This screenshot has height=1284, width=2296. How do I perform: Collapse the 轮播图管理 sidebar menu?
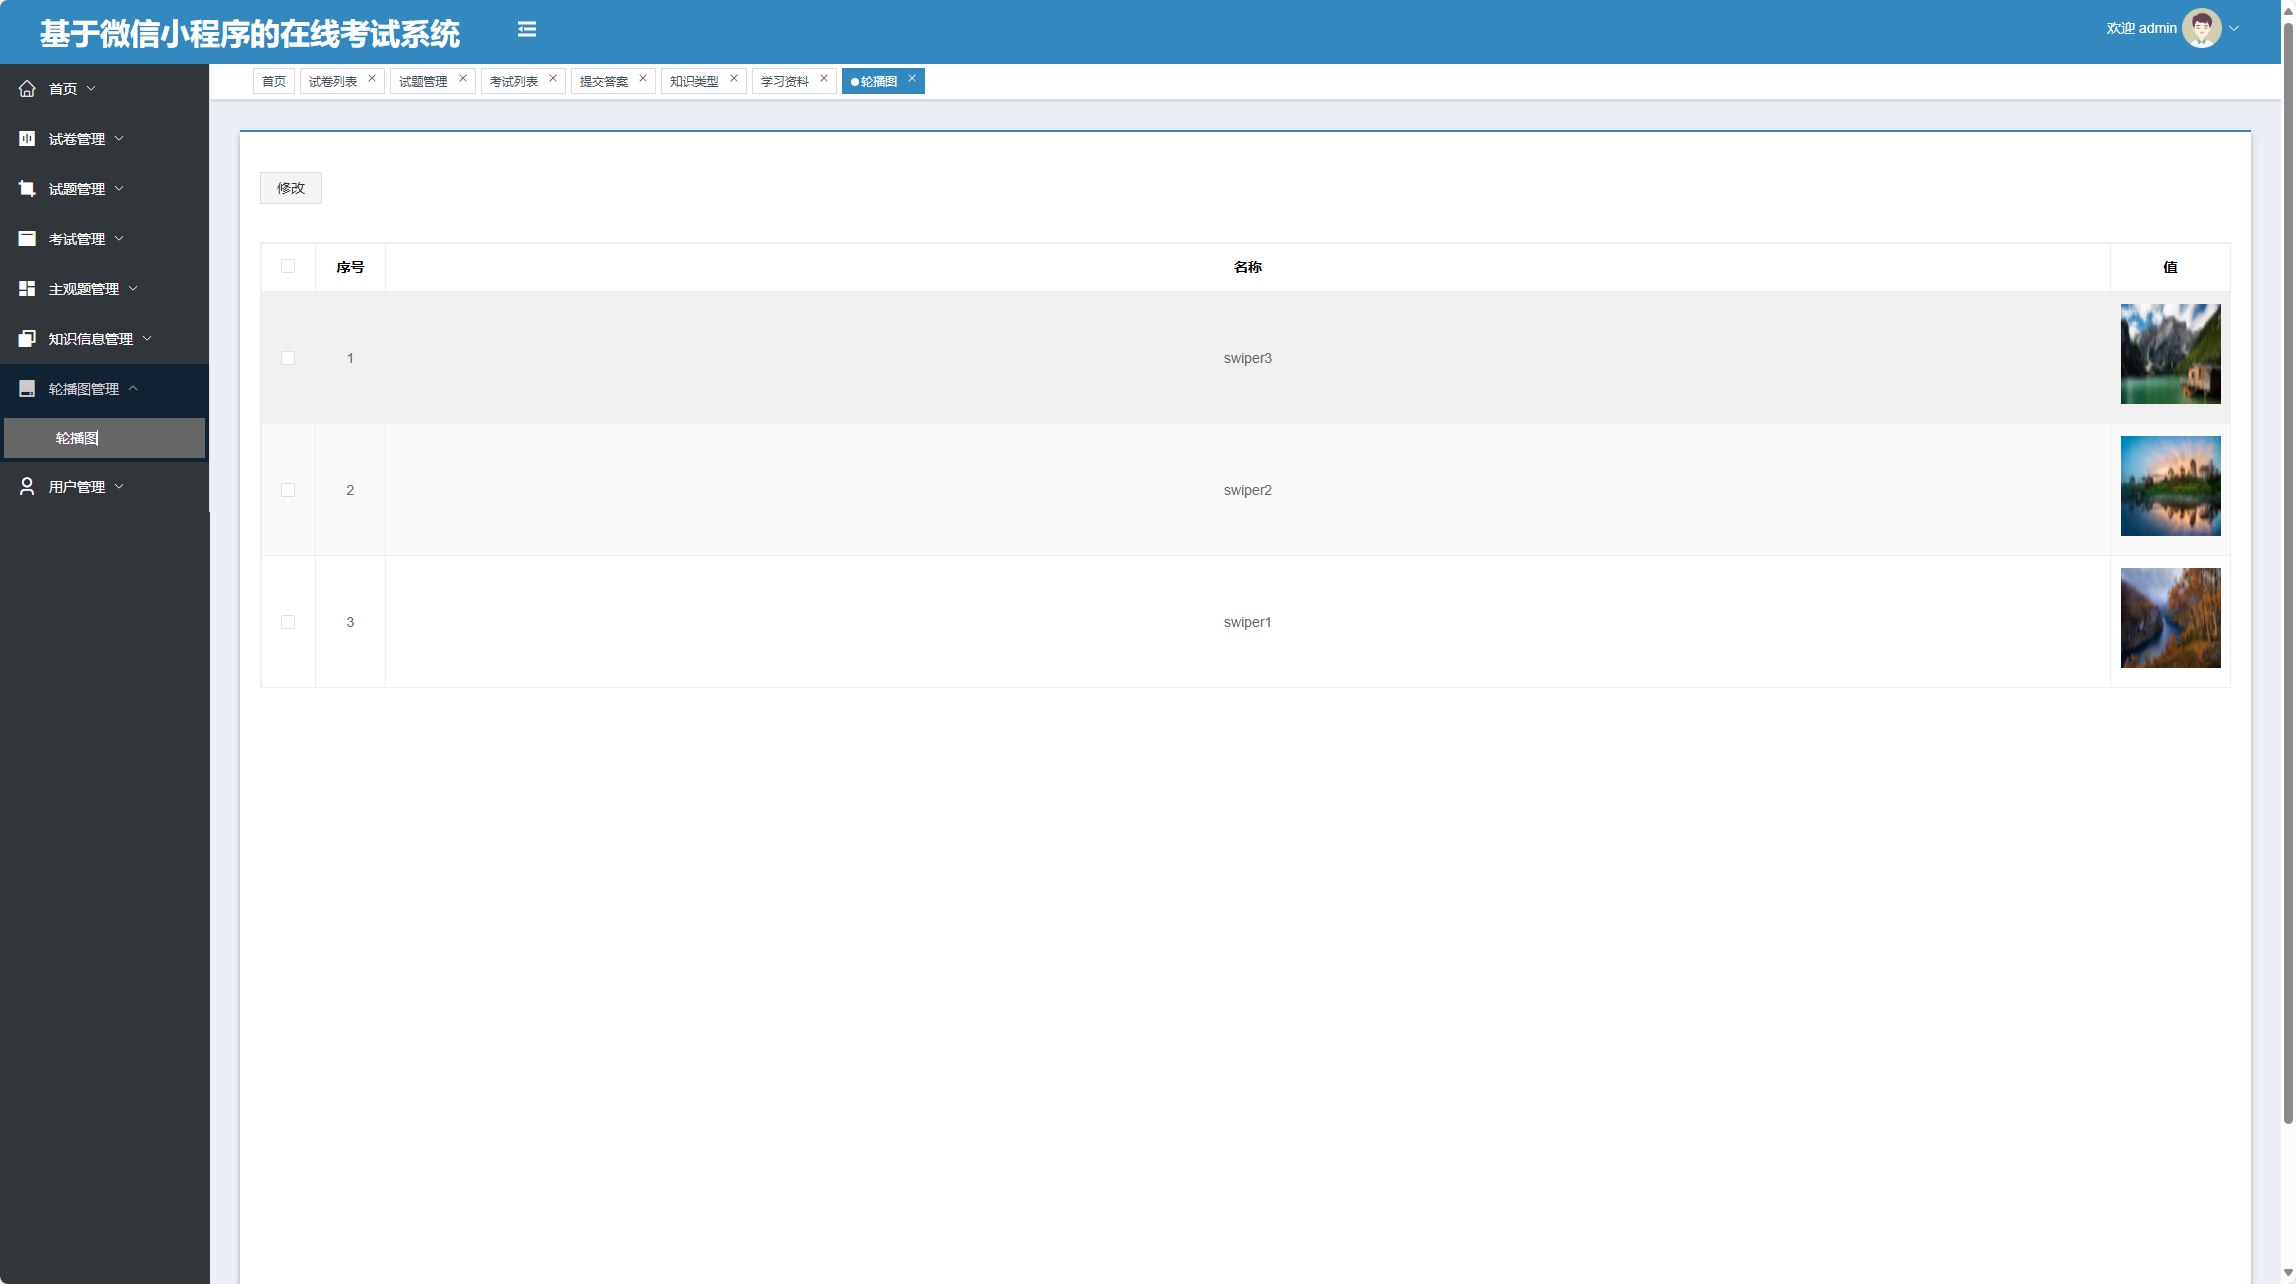pos(84,389)
